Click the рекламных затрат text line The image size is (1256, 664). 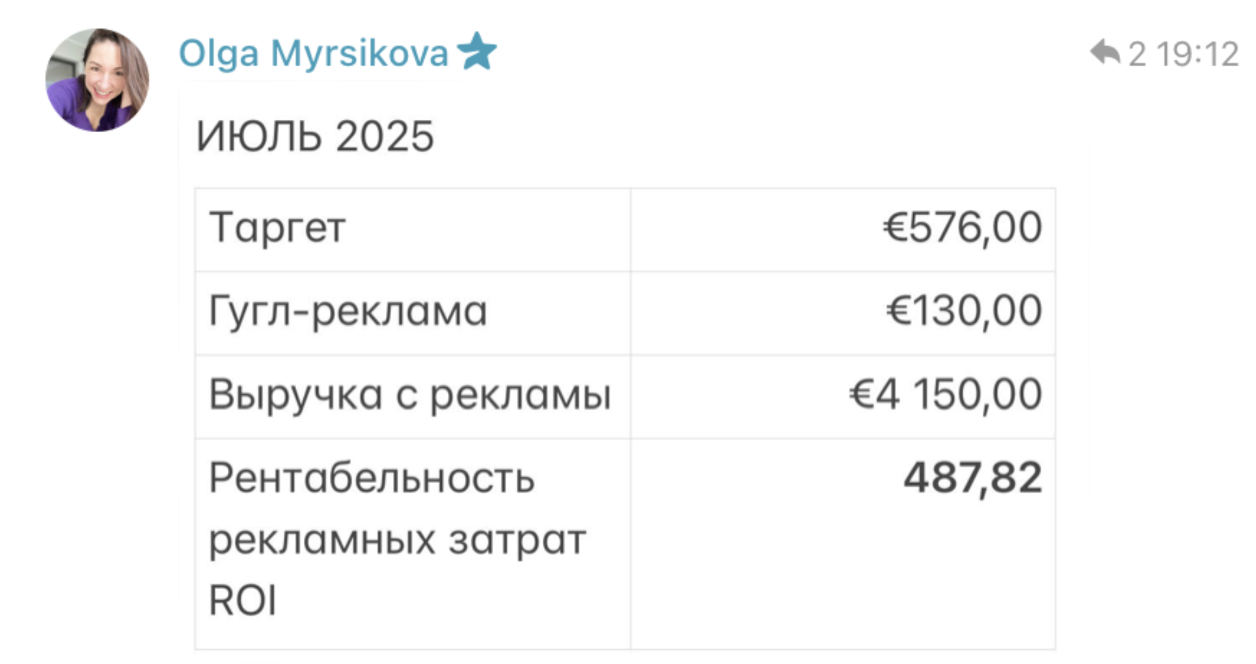[x=397, y=541]
